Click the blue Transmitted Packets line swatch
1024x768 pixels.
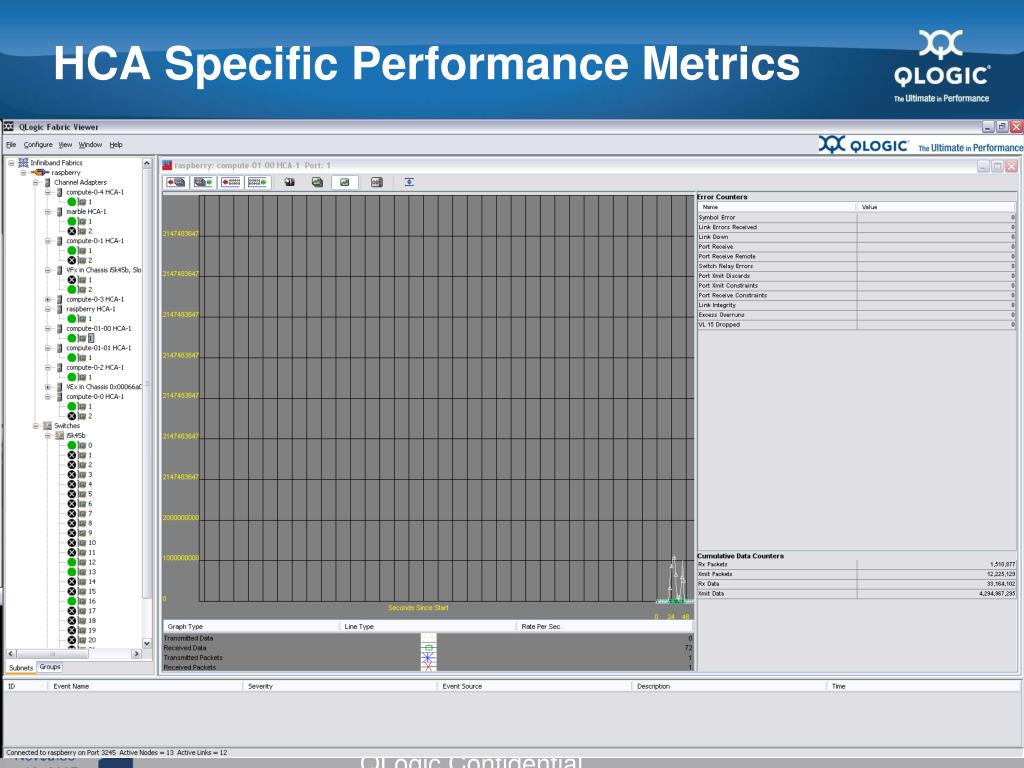pos(428,658)
